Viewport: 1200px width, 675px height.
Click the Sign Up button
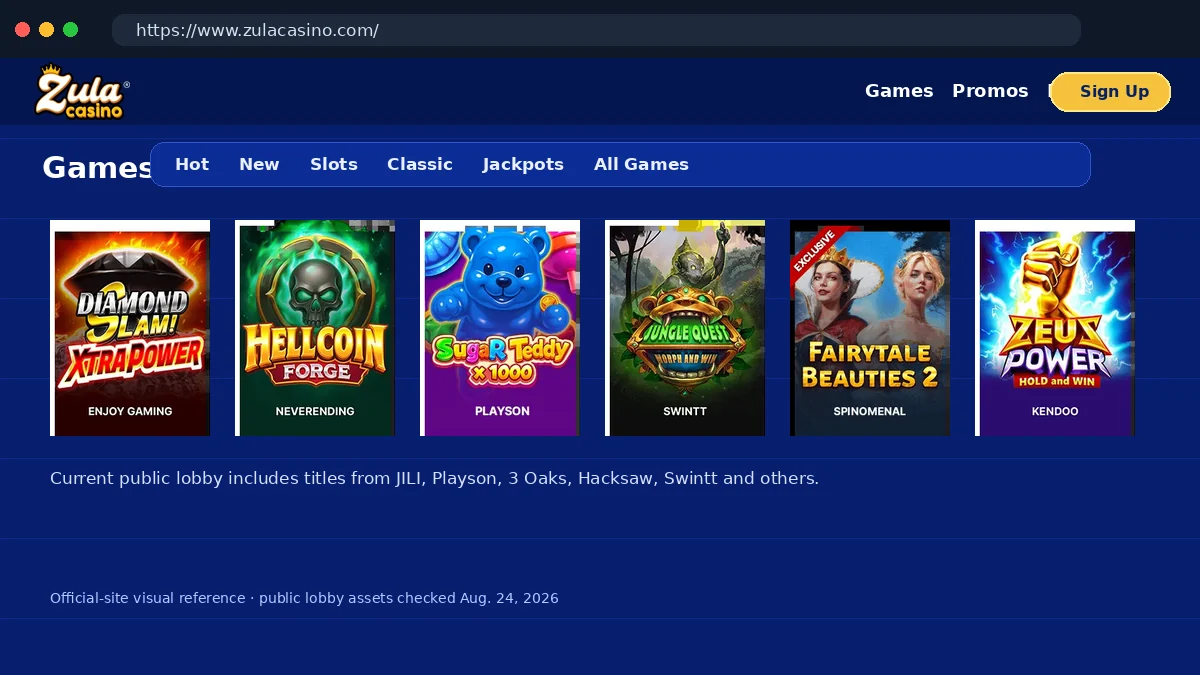click(x=1110, y=92)
